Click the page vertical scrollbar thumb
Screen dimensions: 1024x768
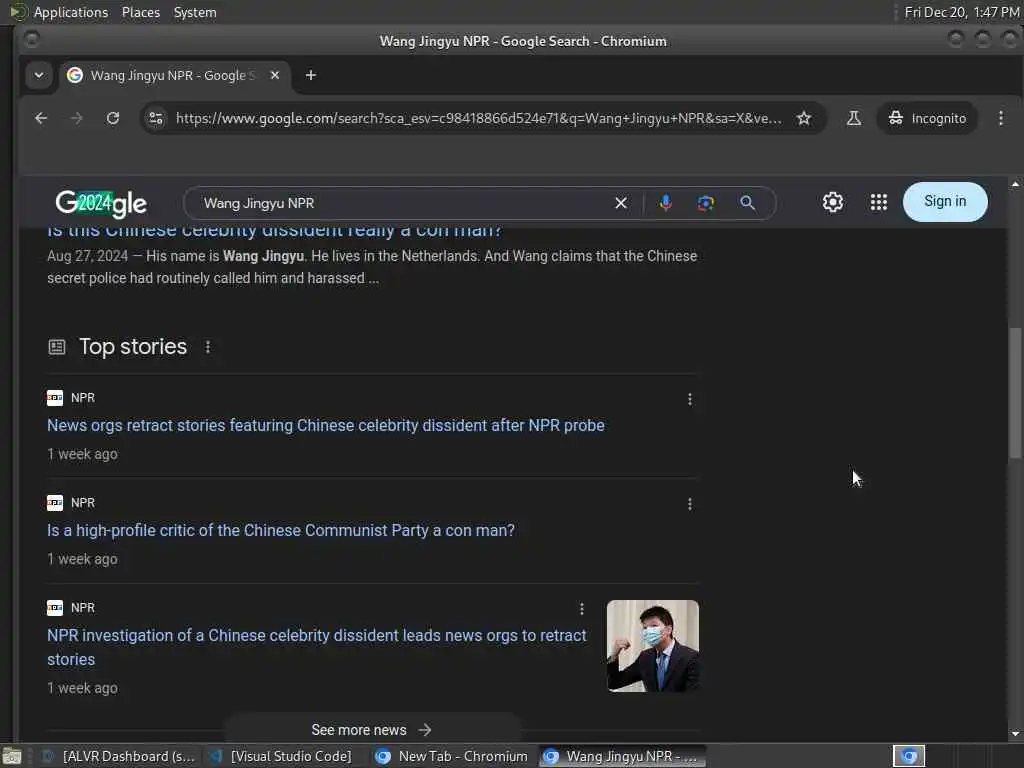(x=1015, y=393)
